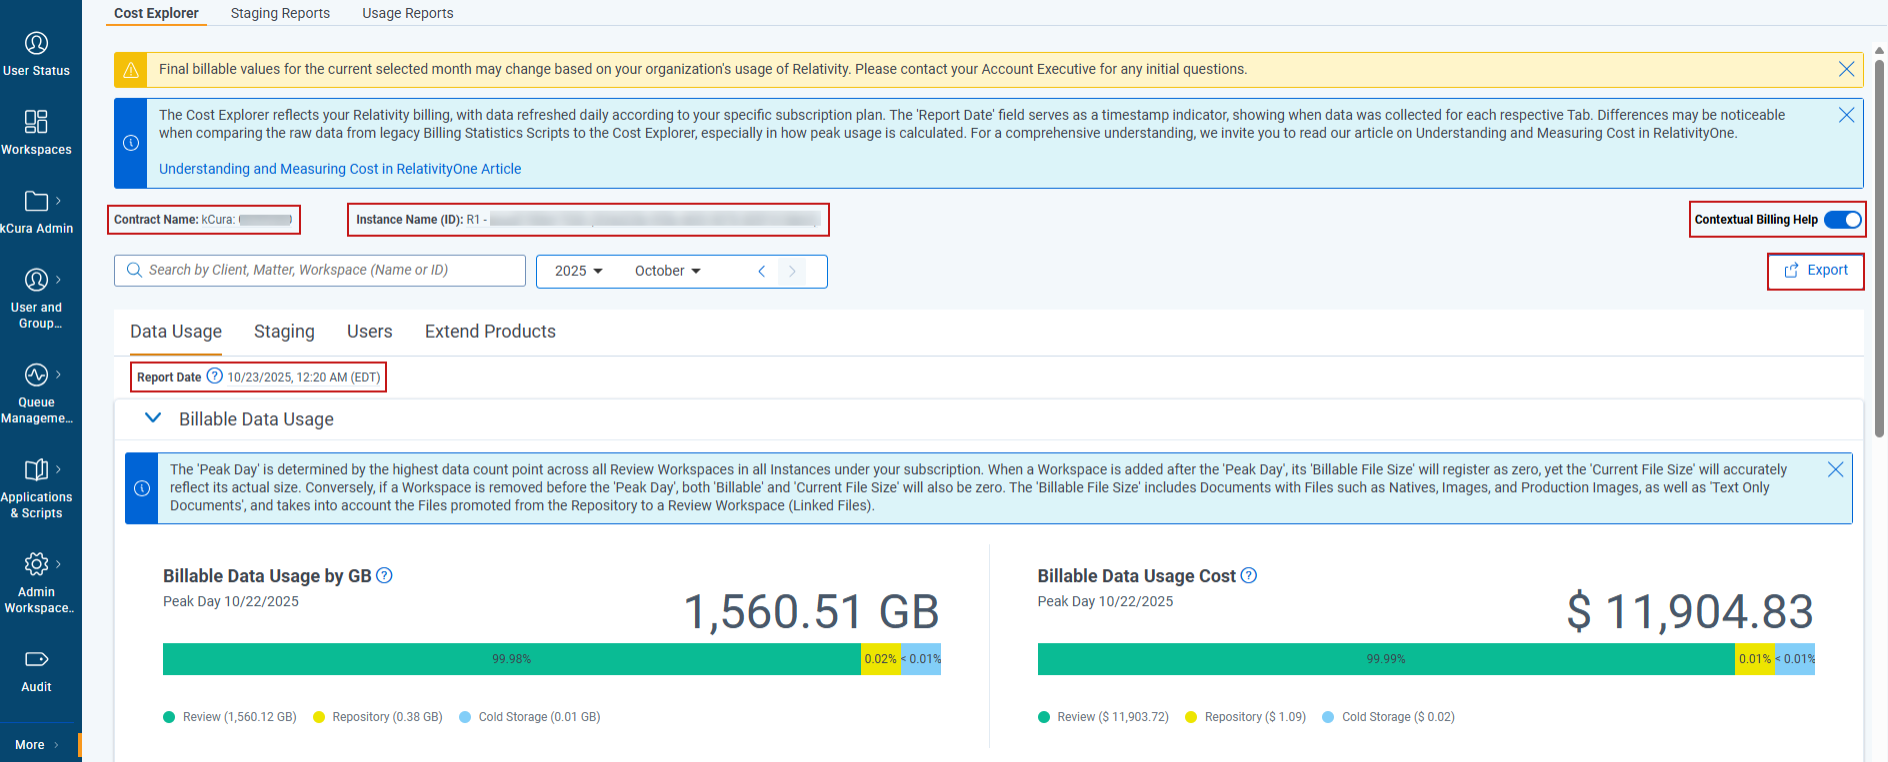This screenshot has width=1888, height=762.
Task: Click the Report Date help icon
Action: [x=214, y=376]
